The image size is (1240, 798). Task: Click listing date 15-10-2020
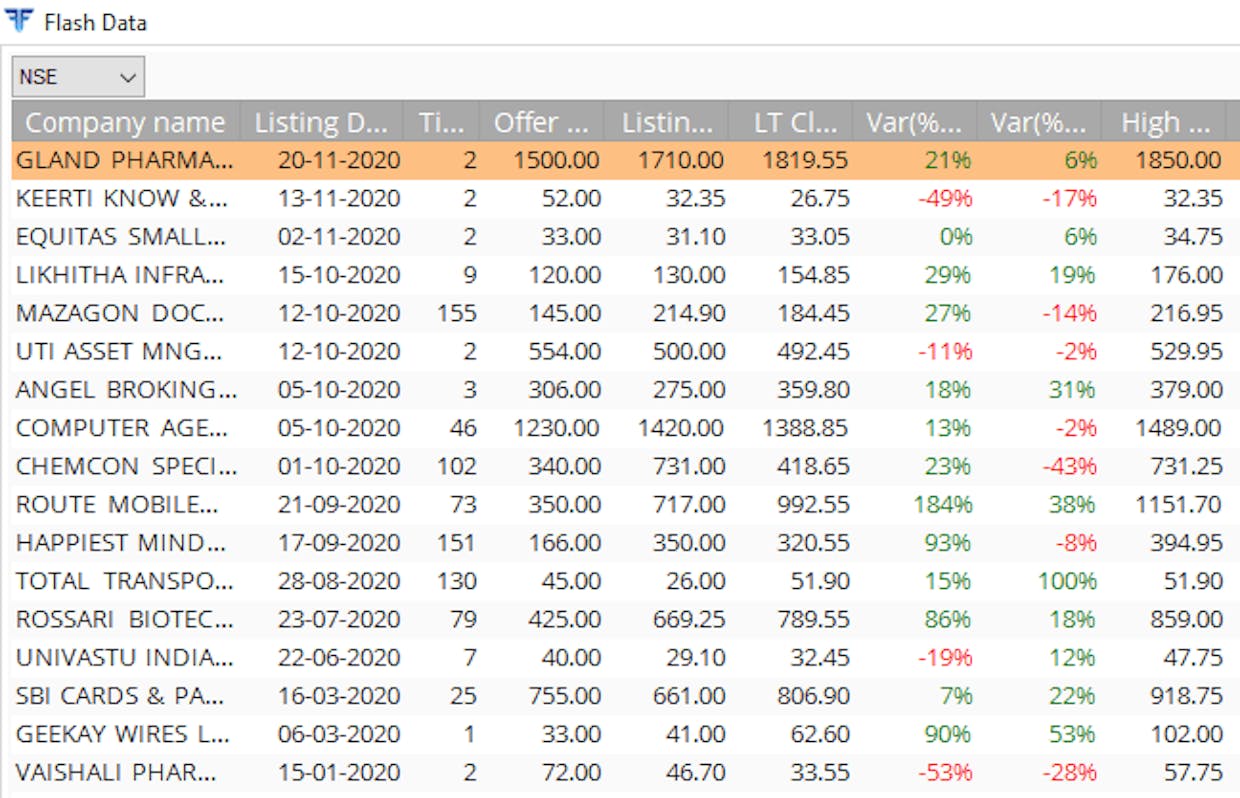click(x=339, y=275)
